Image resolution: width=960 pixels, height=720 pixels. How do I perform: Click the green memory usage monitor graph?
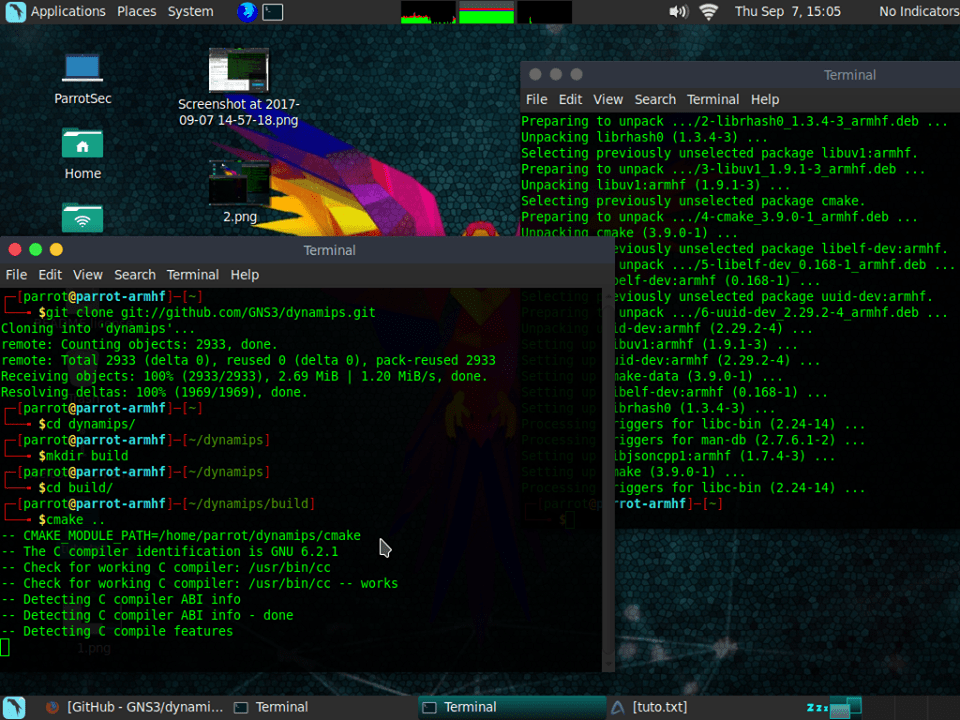pyautogui.click(x=487, y=12)
